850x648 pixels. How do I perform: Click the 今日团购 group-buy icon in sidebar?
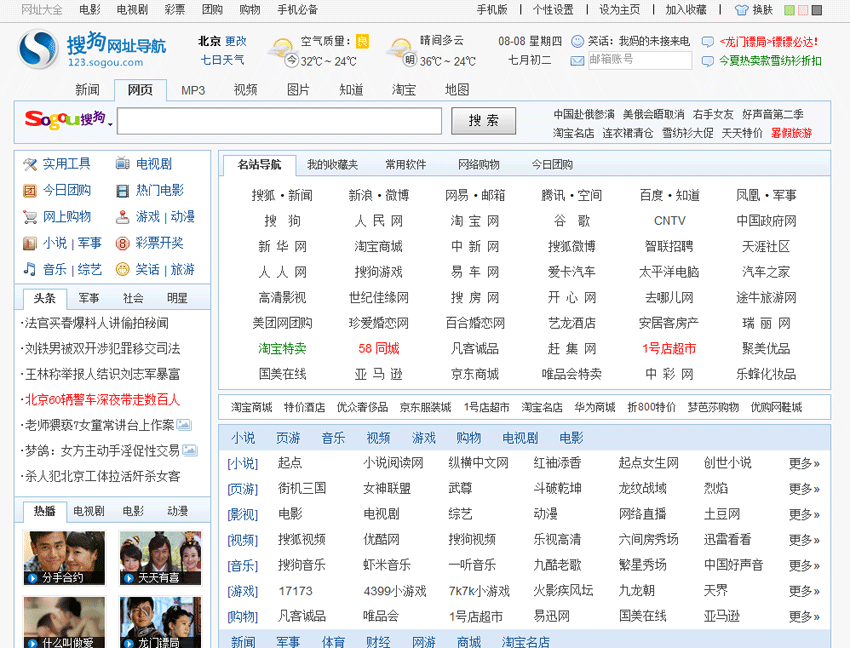pyautogui.click(x=30, y=191)
